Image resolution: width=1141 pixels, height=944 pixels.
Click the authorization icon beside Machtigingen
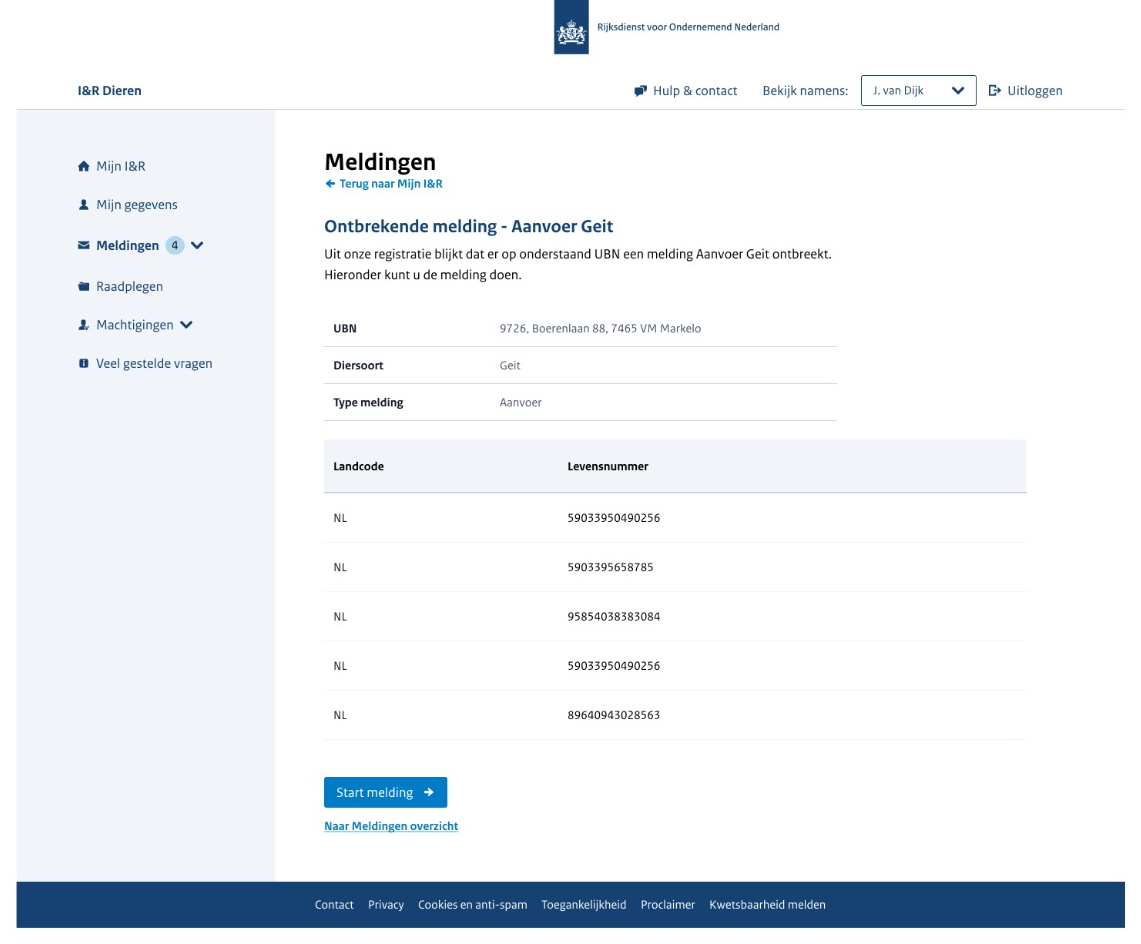(x=84, y=325)
